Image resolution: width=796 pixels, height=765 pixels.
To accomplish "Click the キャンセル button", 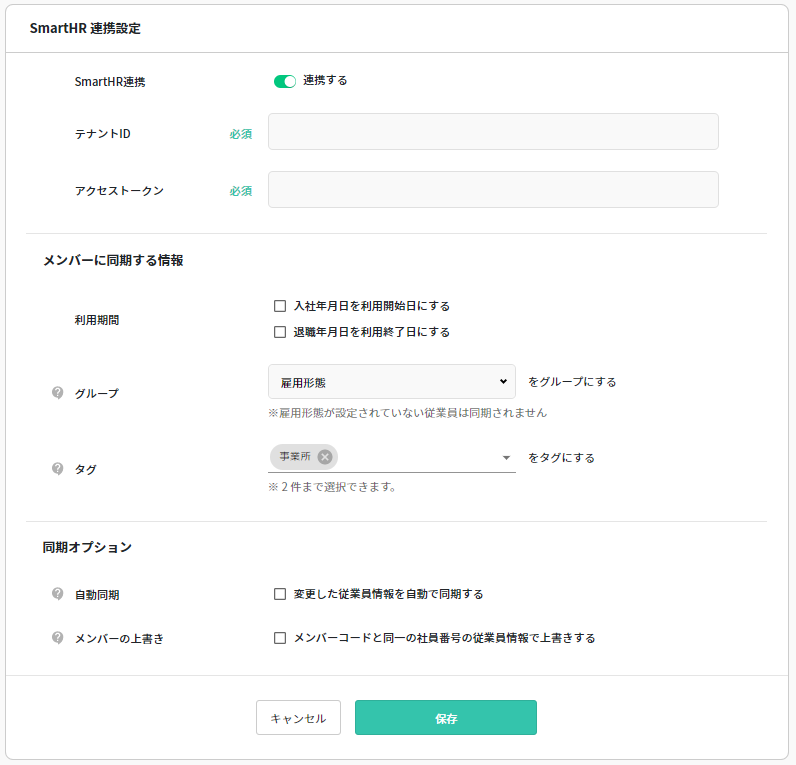I will (298, 718).
